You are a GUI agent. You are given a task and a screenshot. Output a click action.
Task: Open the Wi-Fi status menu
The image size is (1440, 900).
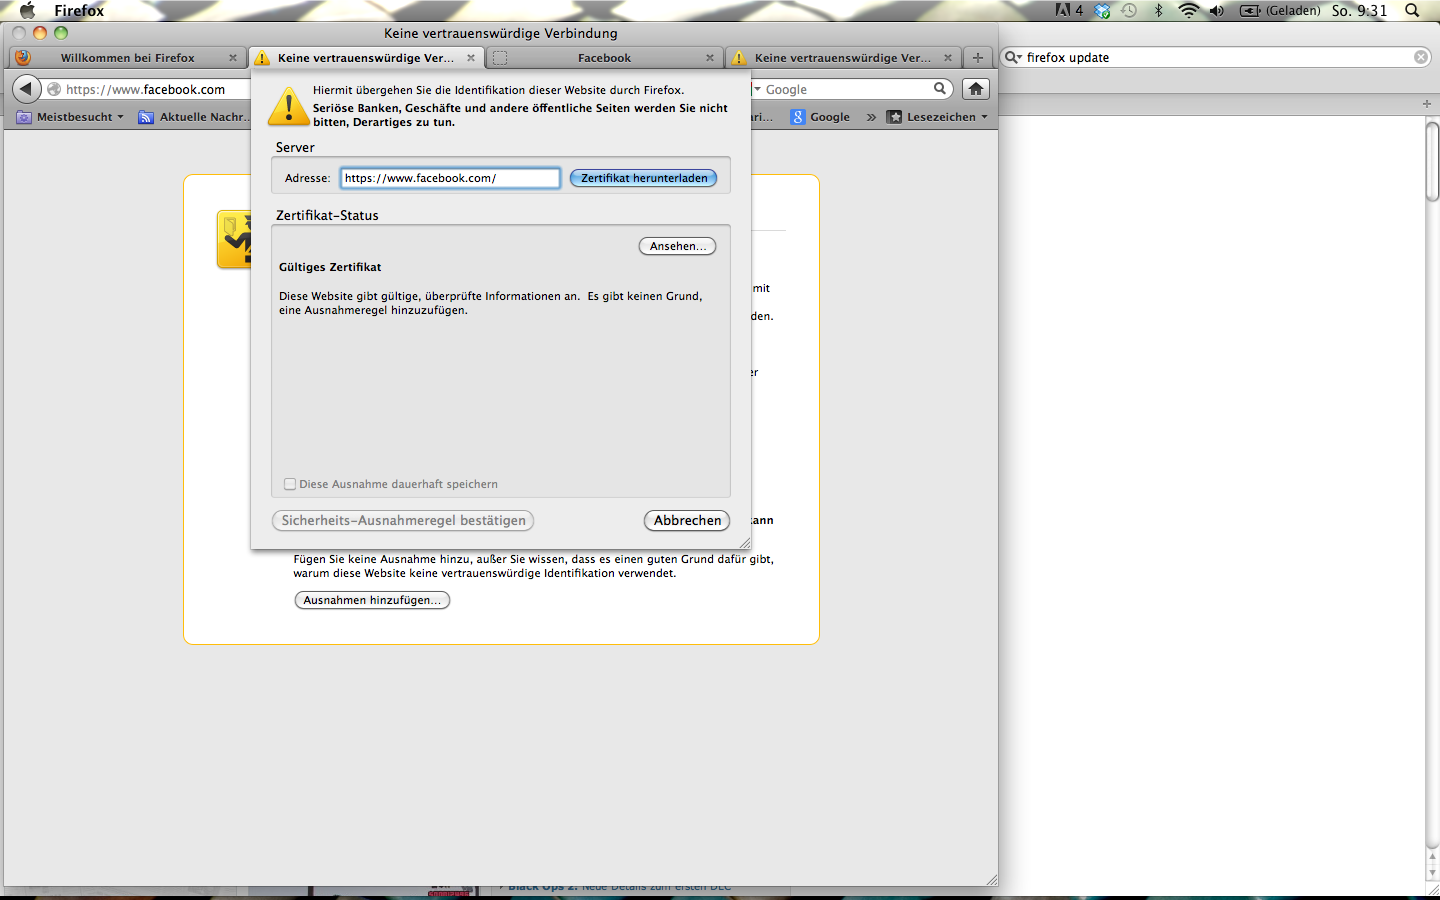point(1188,10)
